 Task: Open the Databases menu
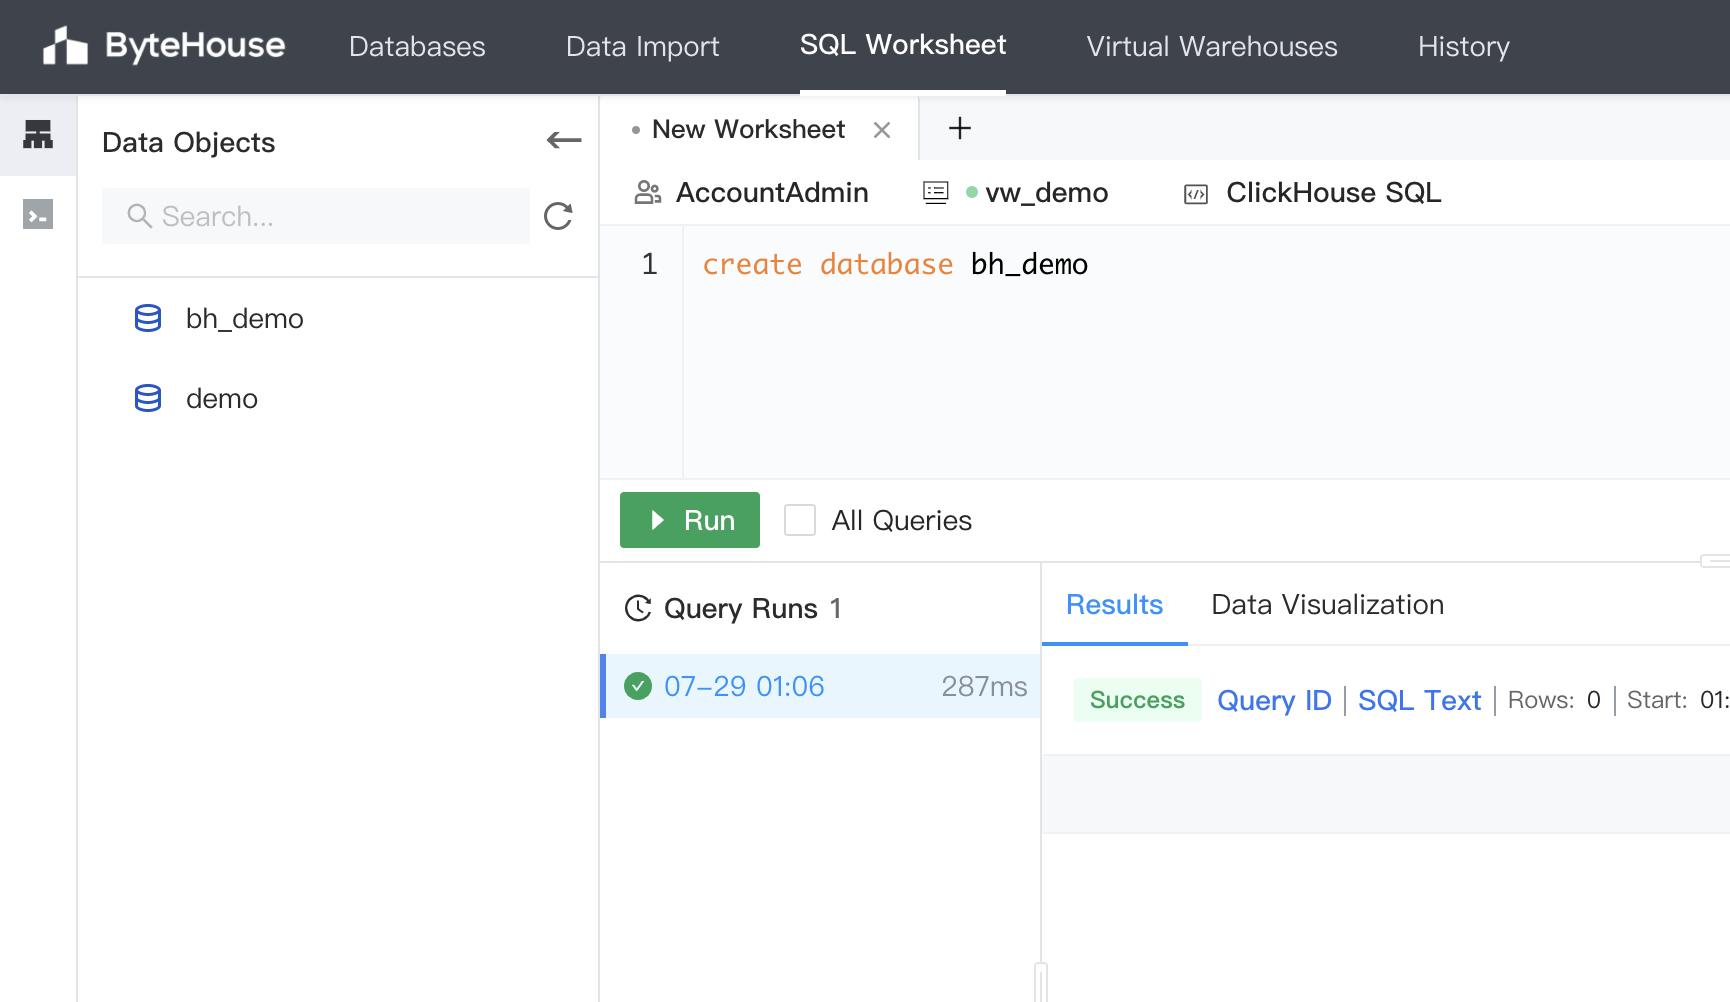[417, 46]
